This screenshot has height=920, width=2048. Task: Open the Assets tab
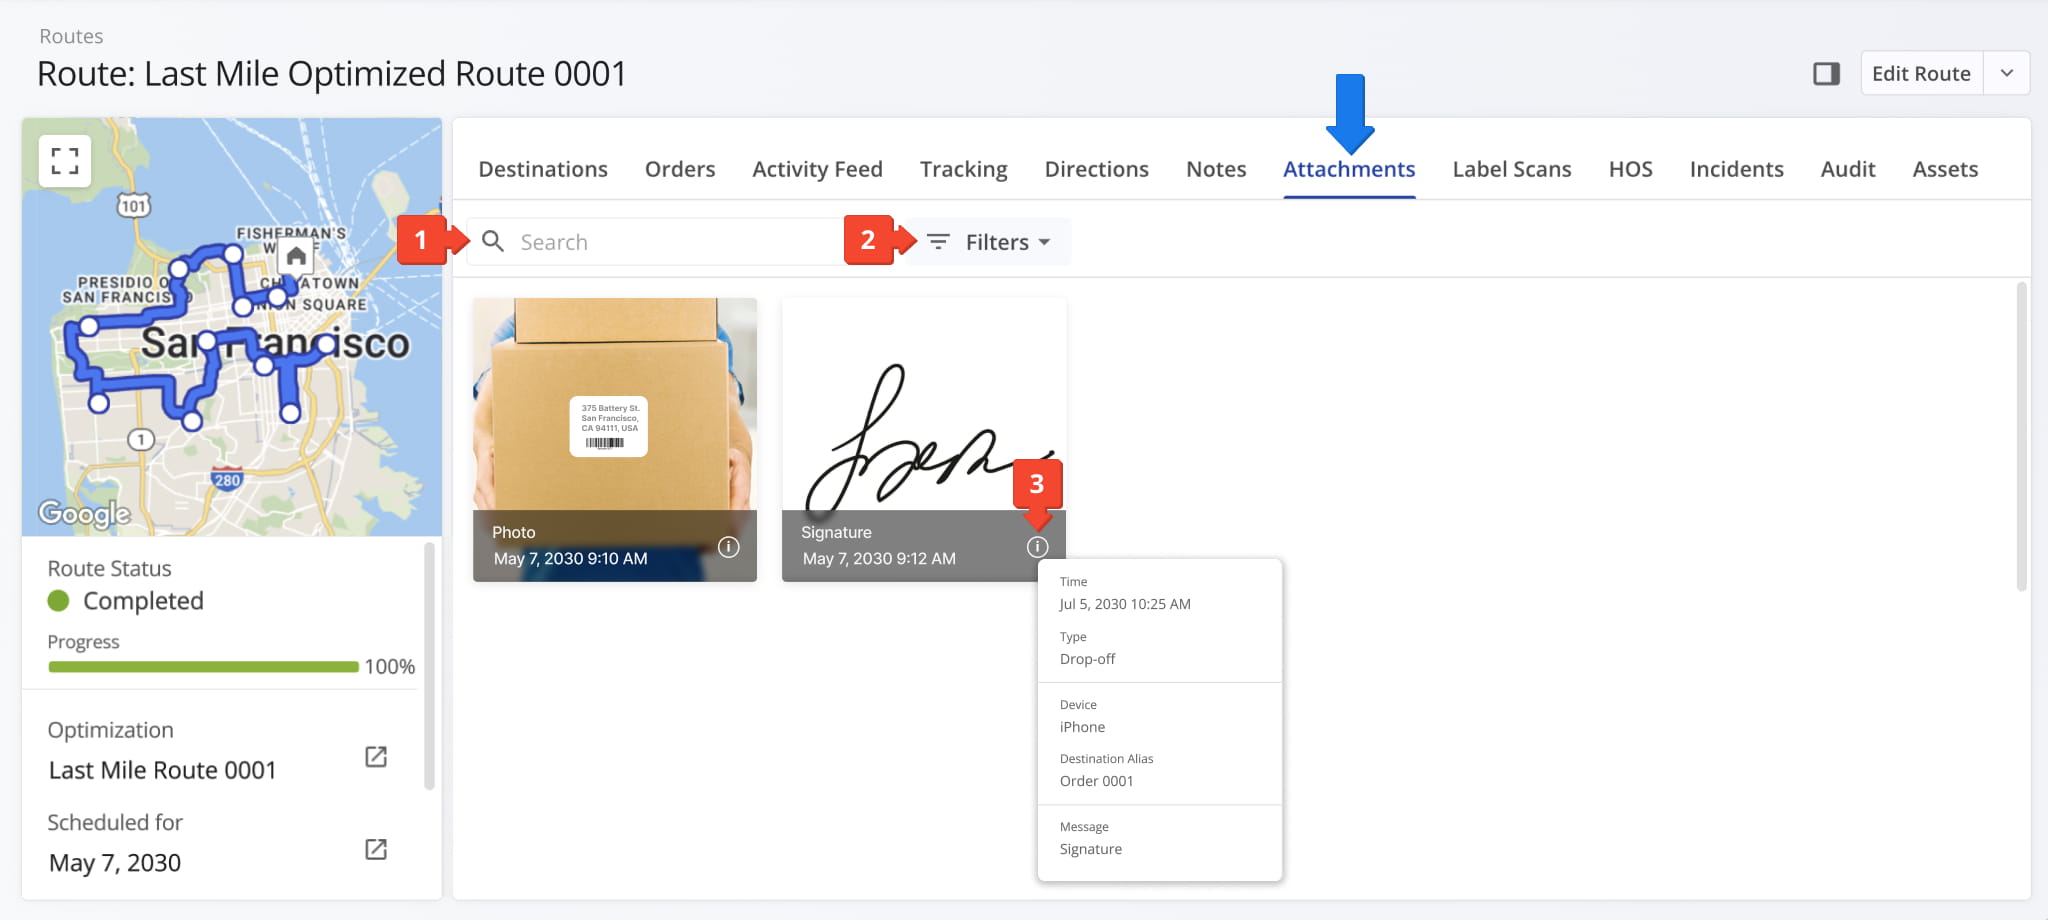[1945, 169]
